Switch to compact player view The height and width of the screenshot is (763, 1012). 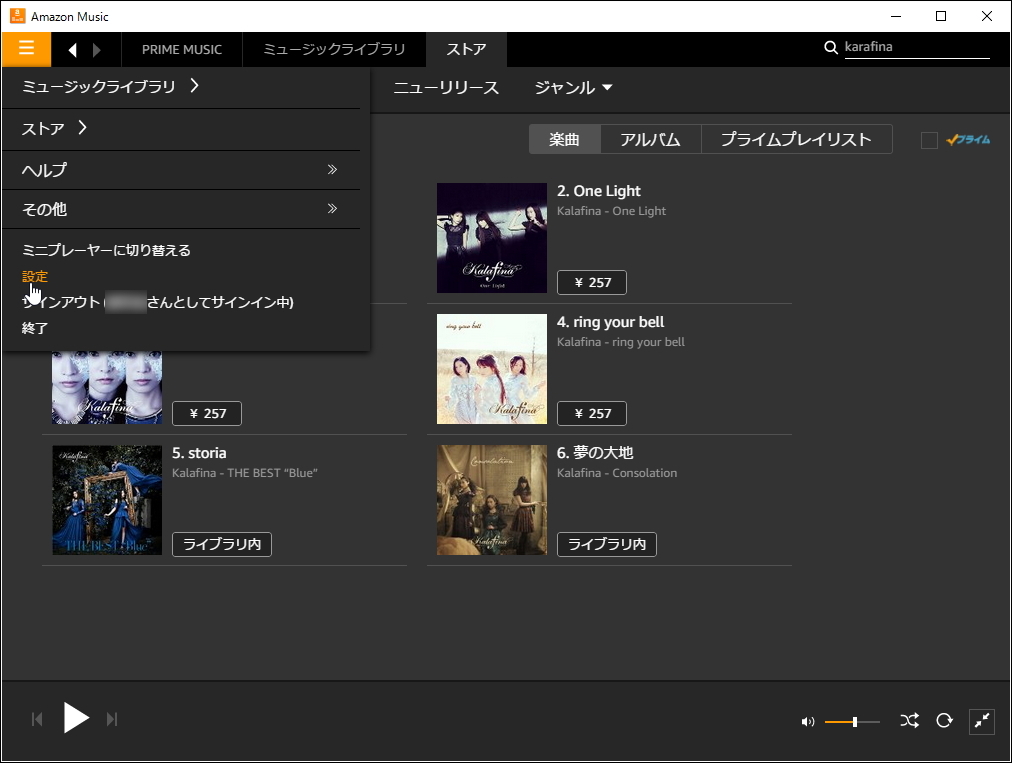coord(981,720)
